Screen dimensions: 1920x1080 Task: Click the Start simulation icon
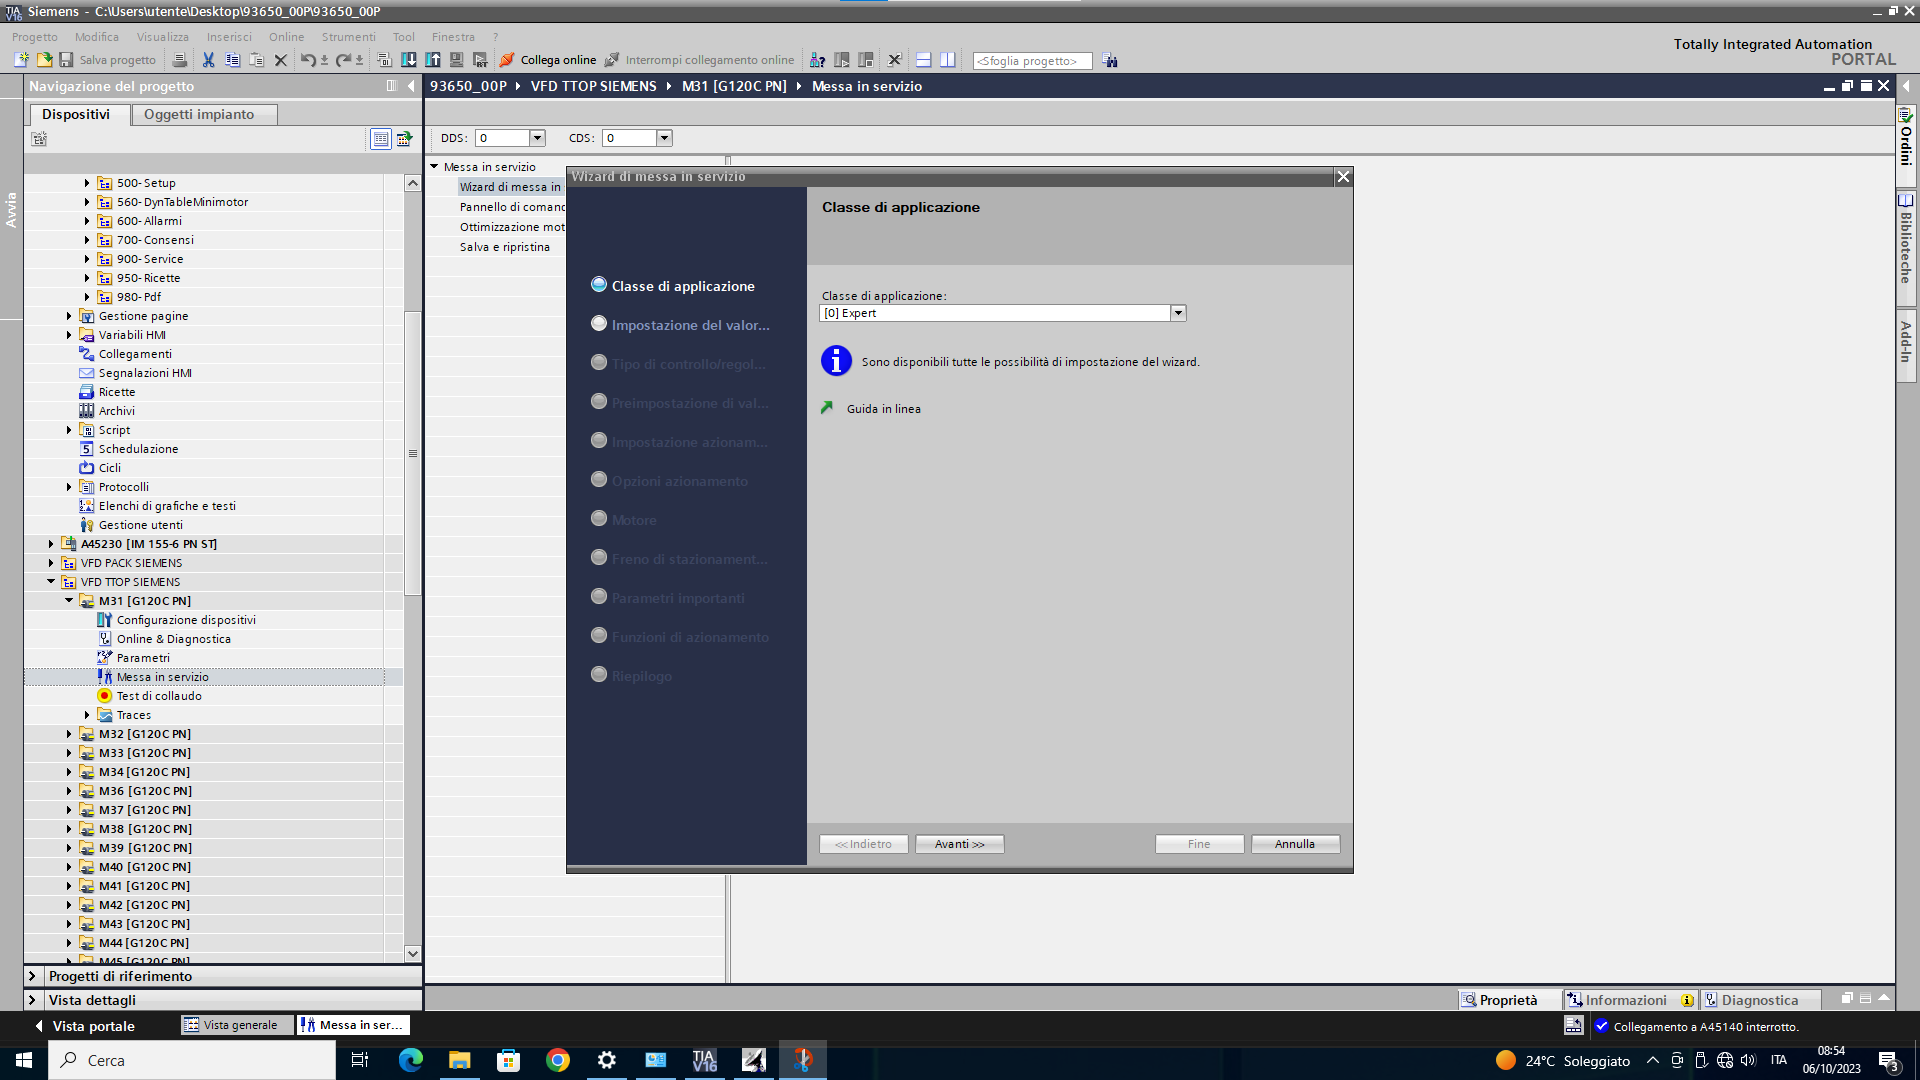[x=456, y=60]
